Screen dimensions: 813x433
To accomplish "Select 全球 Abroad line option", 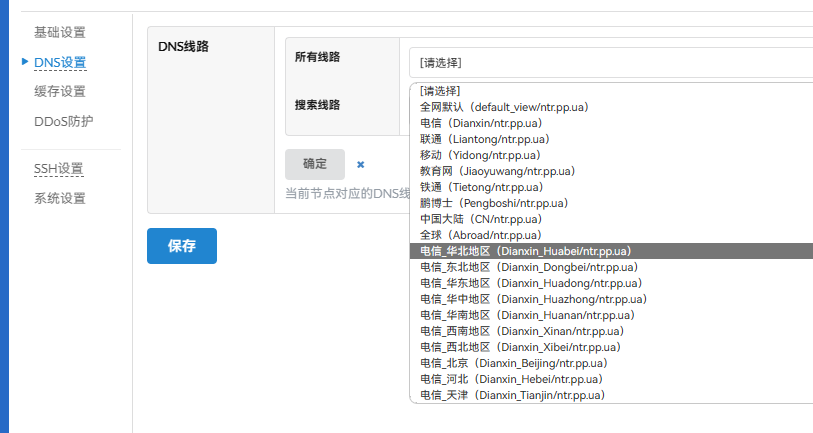I will (481, 235).
